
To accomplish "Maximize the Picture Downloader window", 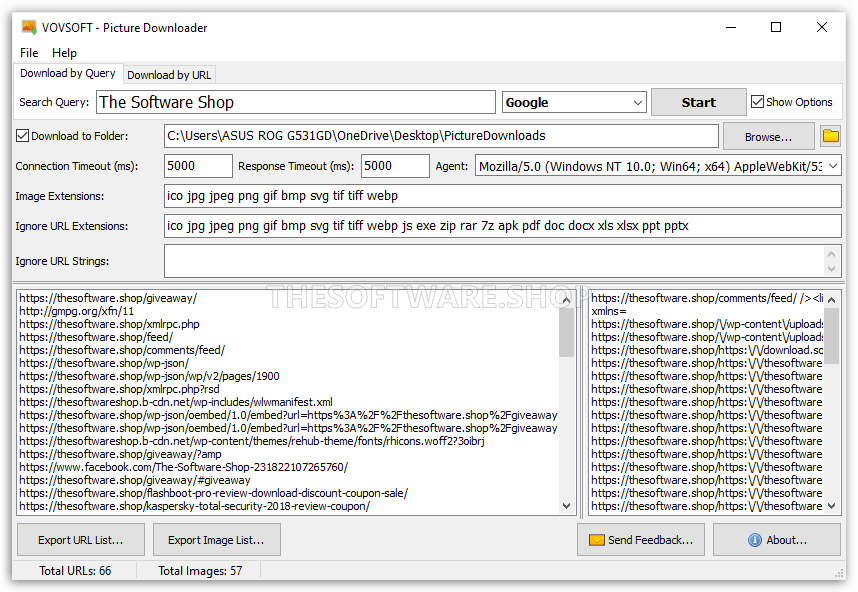I will coord(776,27).
